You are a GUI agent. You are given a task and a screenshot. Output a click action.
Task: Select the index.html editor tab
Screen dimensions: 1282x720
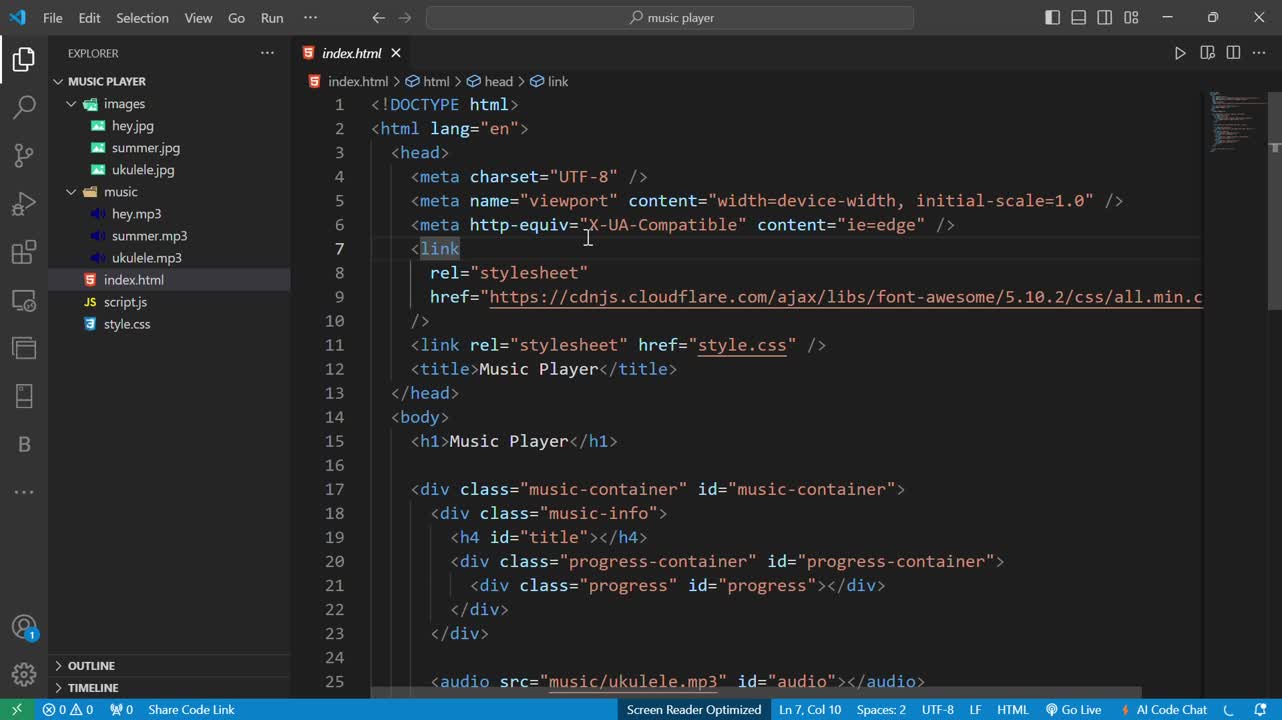coord(351,53)
